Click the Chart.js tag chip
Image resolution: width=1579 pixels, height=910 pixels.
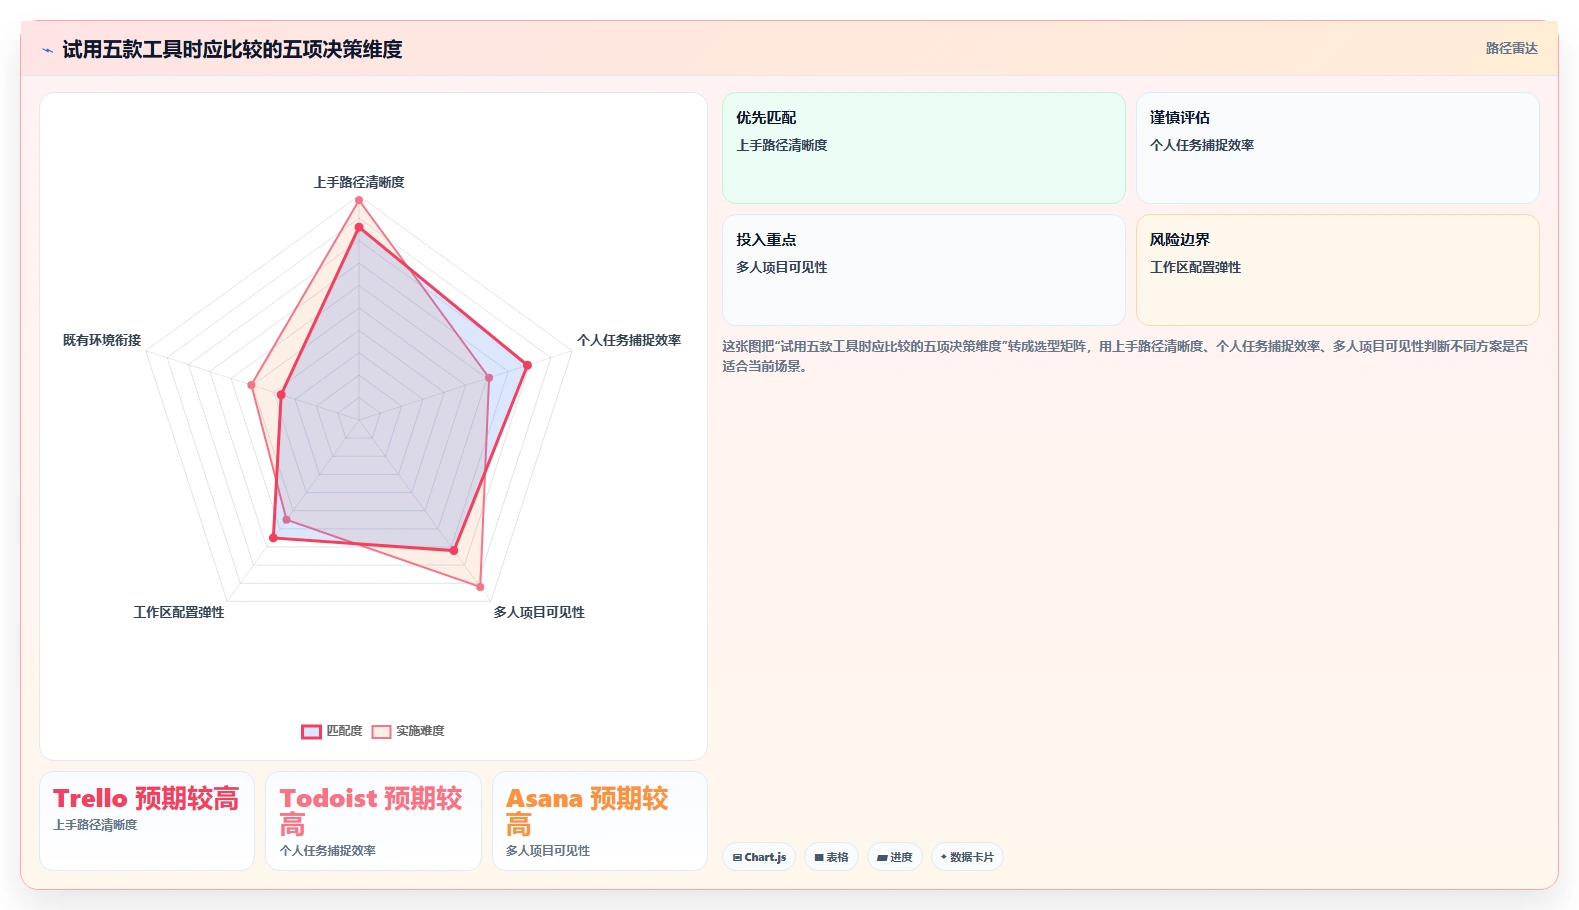[759, 857]
